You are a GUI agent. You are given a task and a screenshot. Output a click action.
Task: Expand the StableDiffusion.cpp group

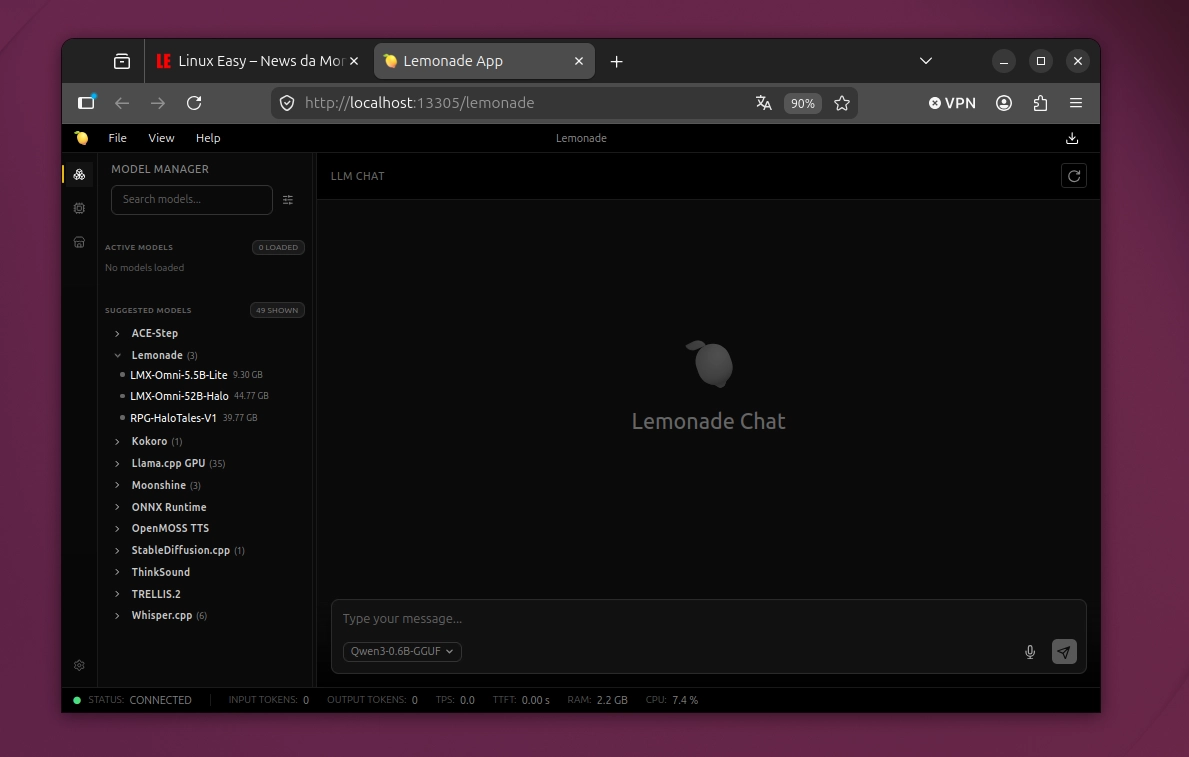pos(117,550)
